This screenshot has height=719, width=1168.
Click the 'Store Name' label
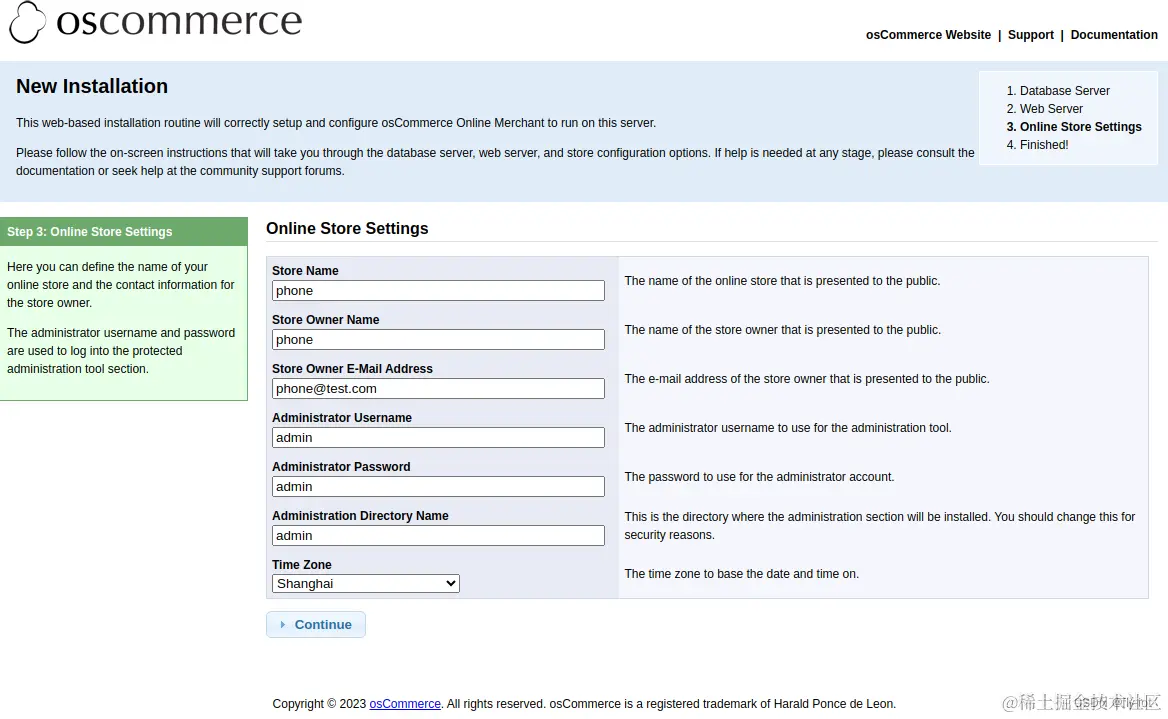tap(305, 270)
